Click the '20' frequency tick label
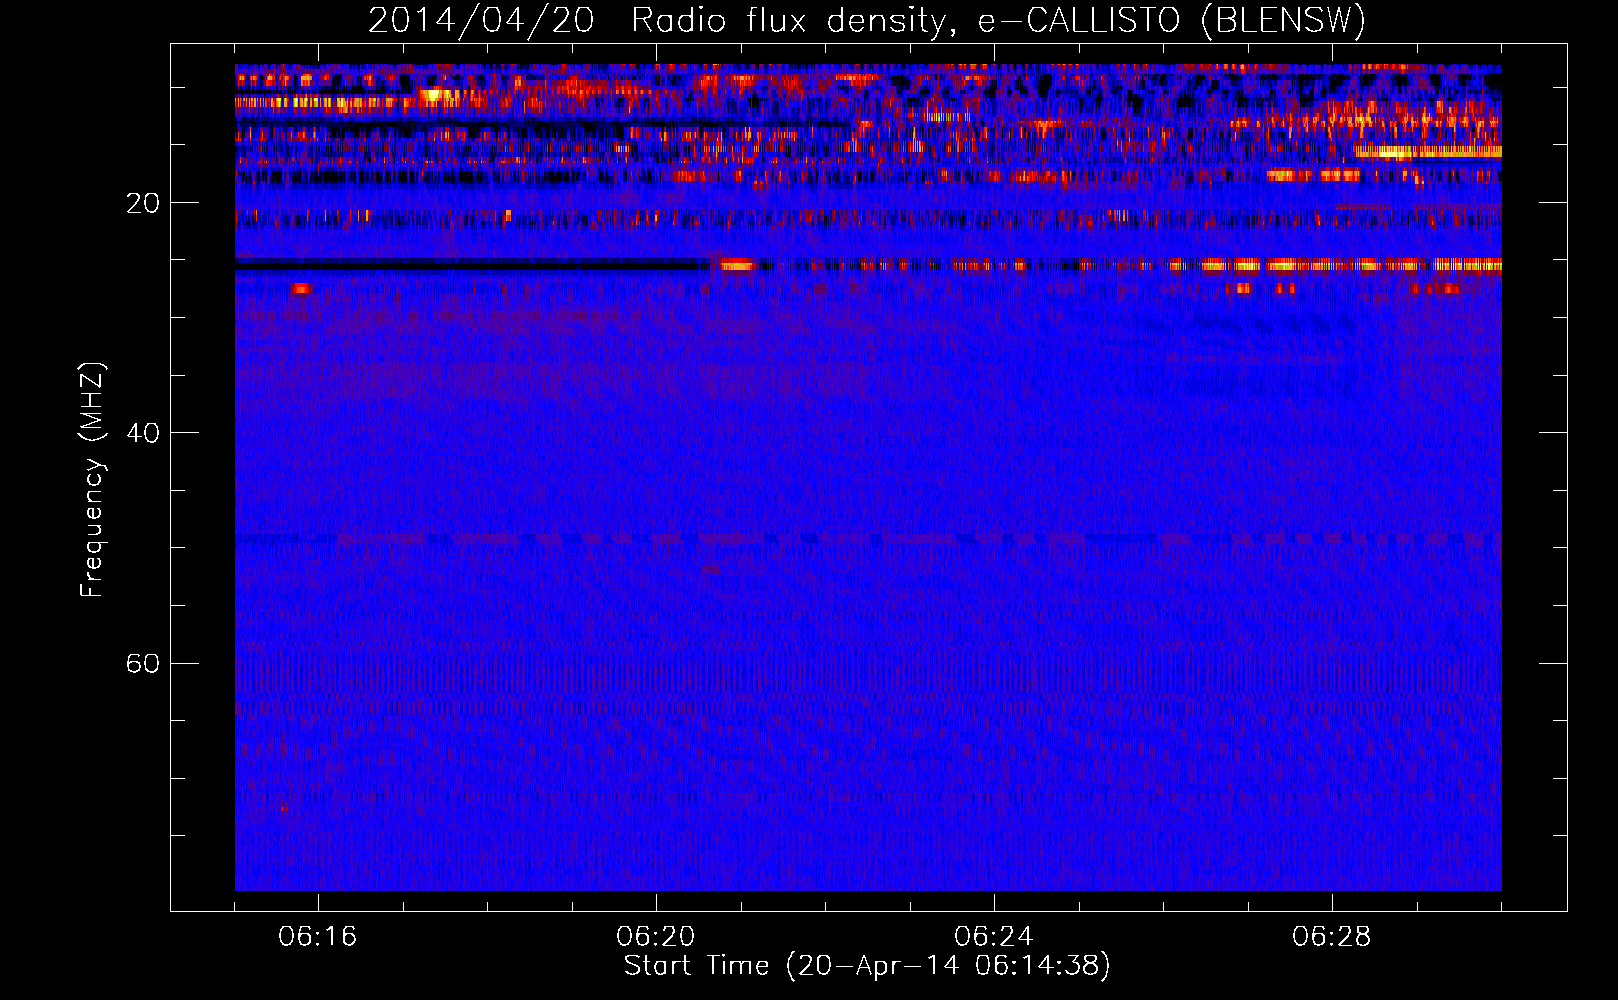 coord(142,203)
